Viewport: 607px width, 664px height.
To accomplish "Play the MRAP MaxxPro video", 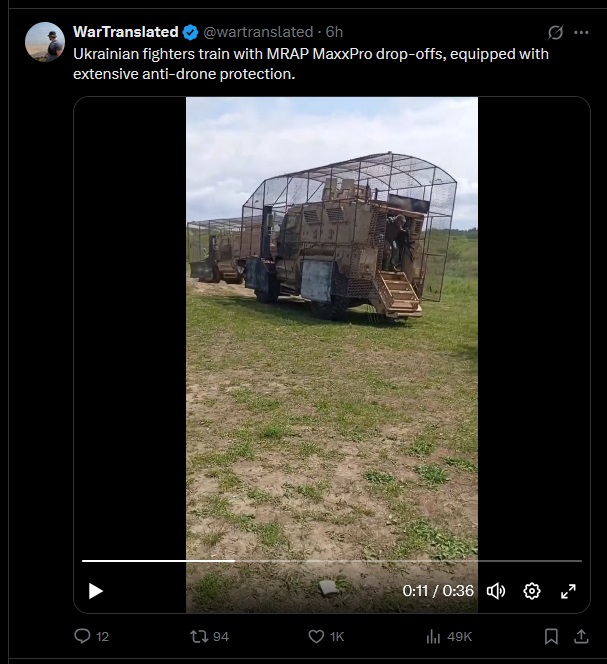I will (x=96, y=591).
